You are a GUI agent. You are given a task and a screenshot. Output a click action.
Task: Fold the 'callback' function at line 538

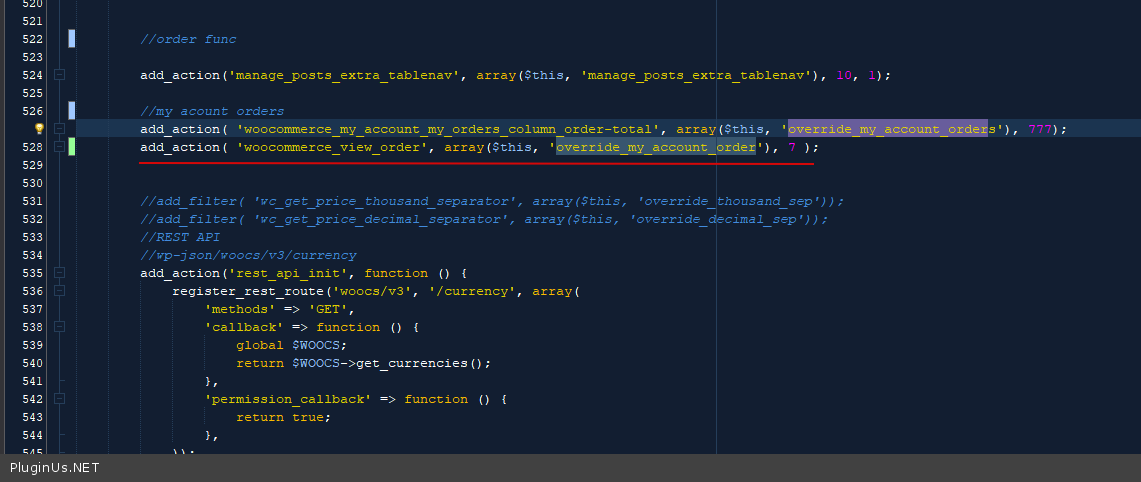(x=60, y=327)
